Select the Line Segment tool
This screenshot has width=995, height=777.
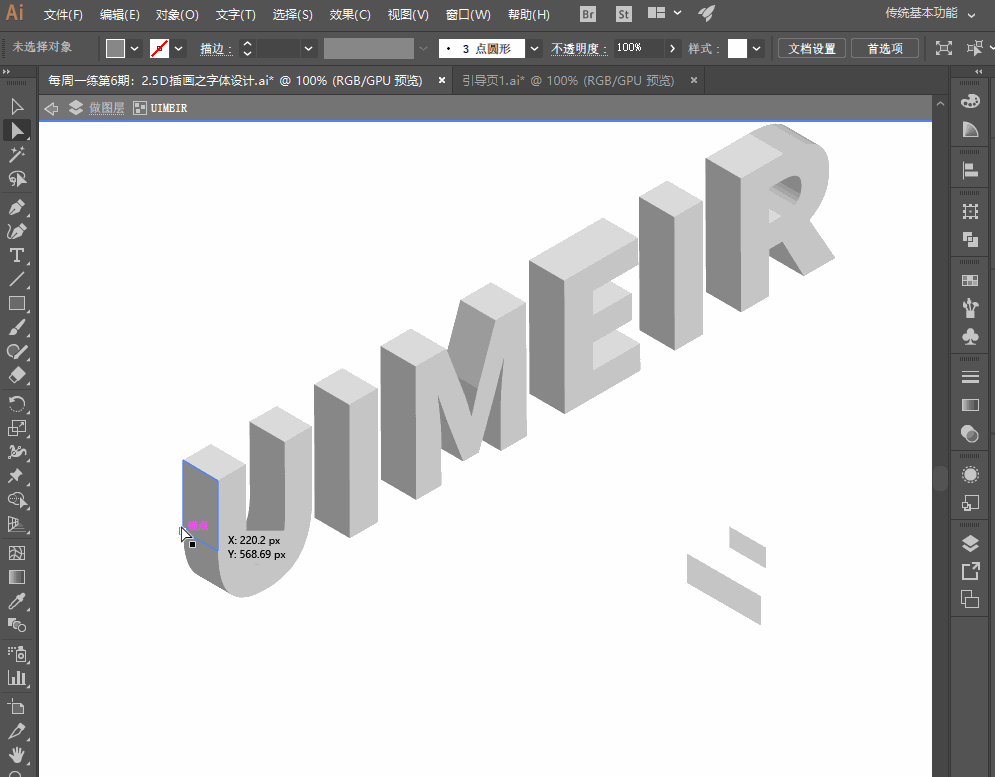pos(17,279)
